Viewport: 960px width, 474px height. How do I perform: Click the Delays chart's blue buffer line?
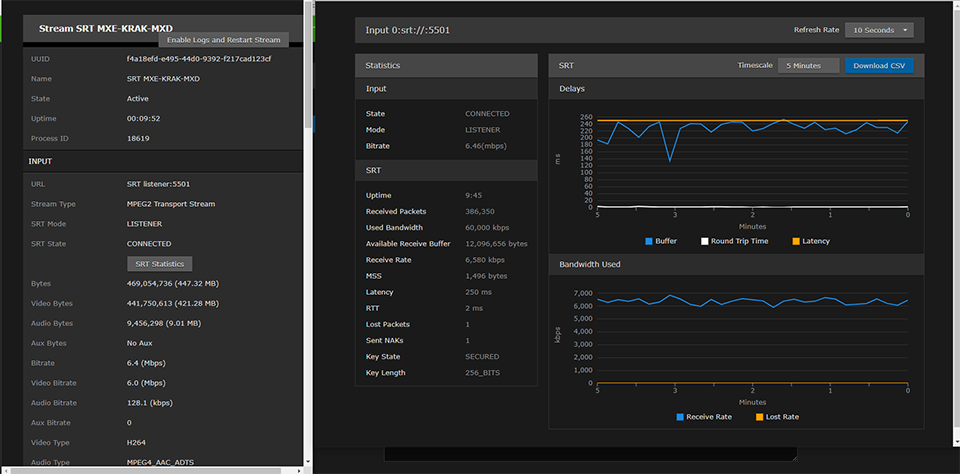(670, 158)
